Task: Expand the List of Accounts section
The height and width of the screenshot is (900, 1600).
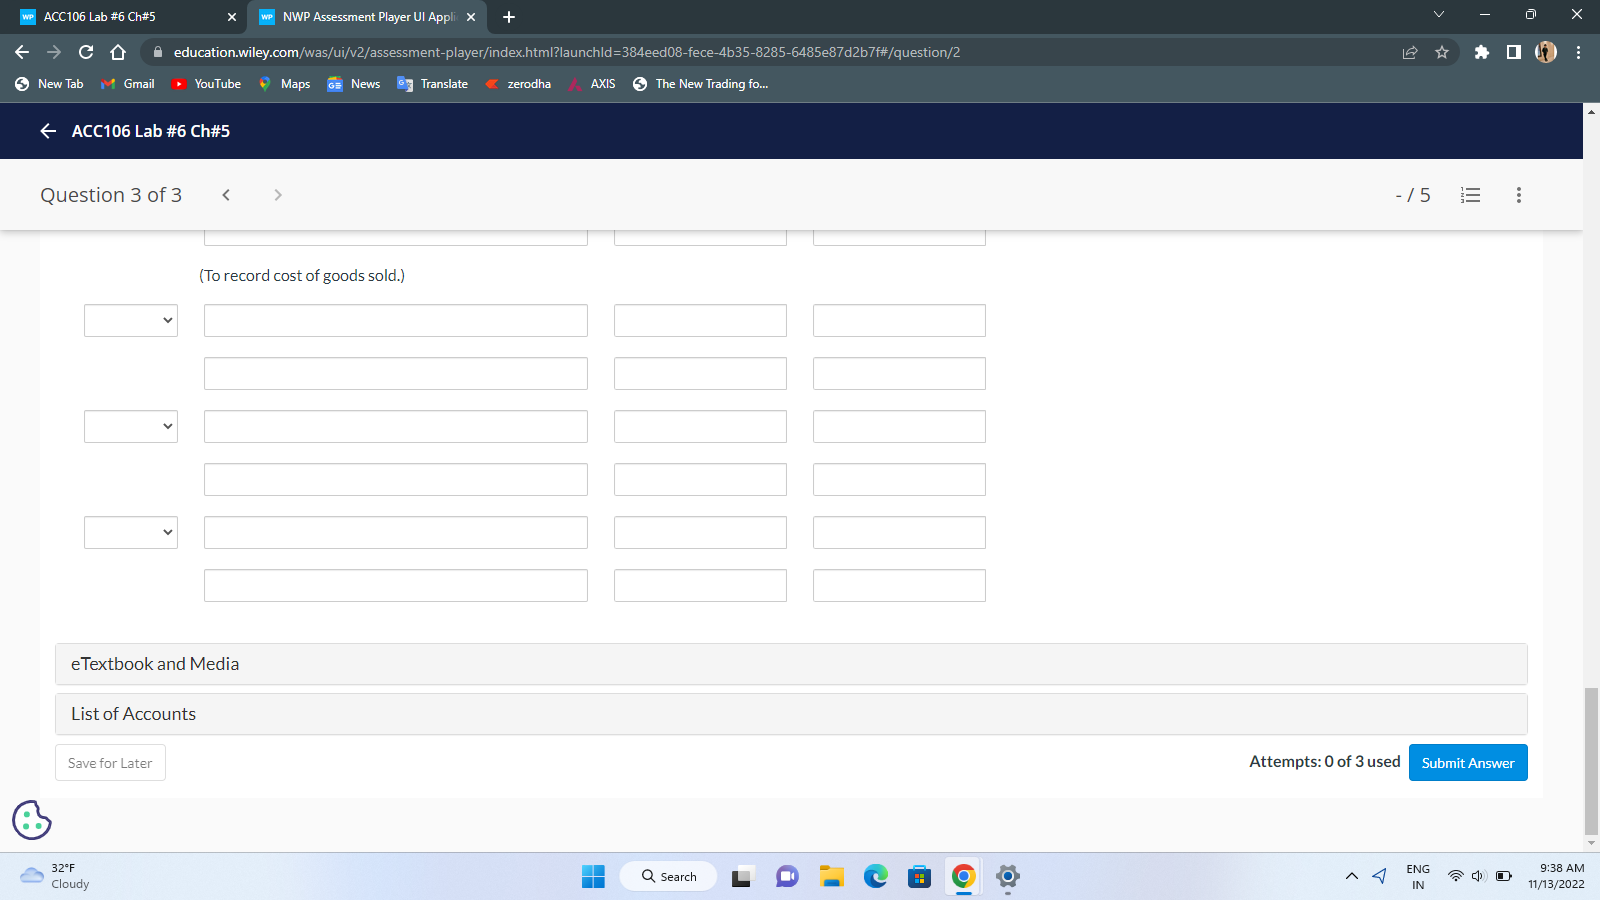Action: [x=132, y=713]
